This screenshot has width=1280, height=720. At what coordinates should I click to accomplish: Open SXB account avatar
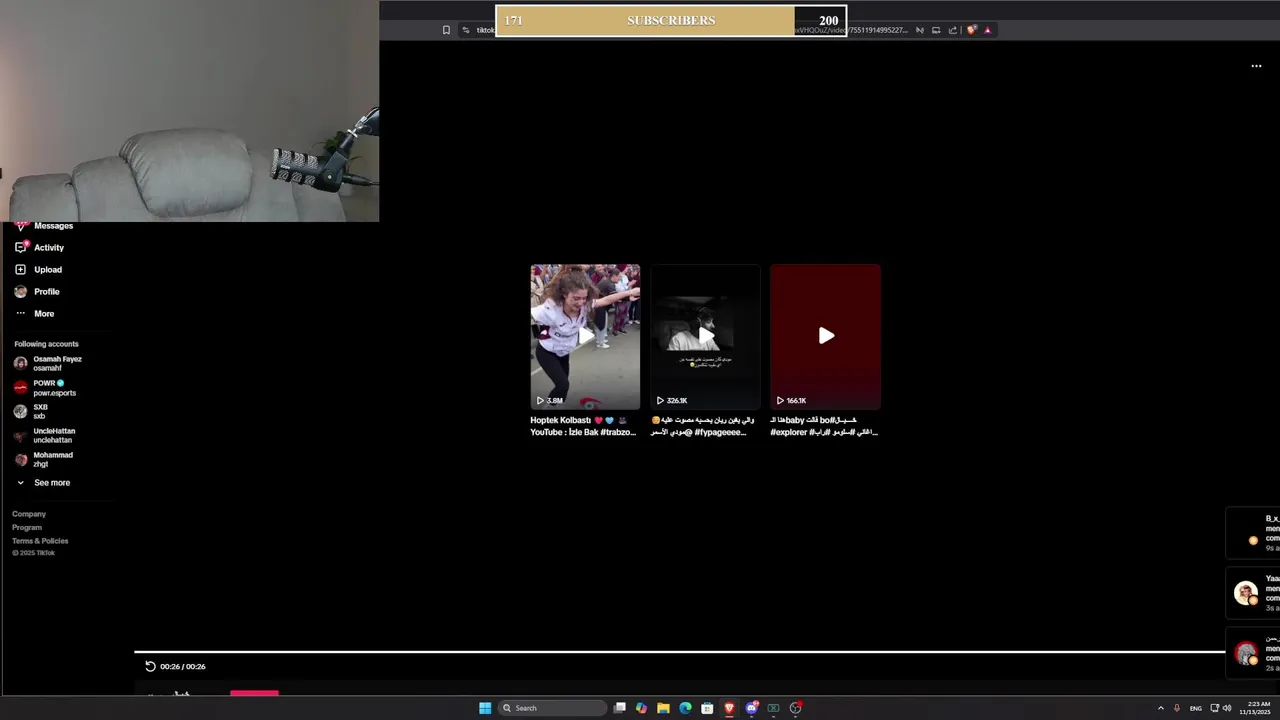coord(20,411)
